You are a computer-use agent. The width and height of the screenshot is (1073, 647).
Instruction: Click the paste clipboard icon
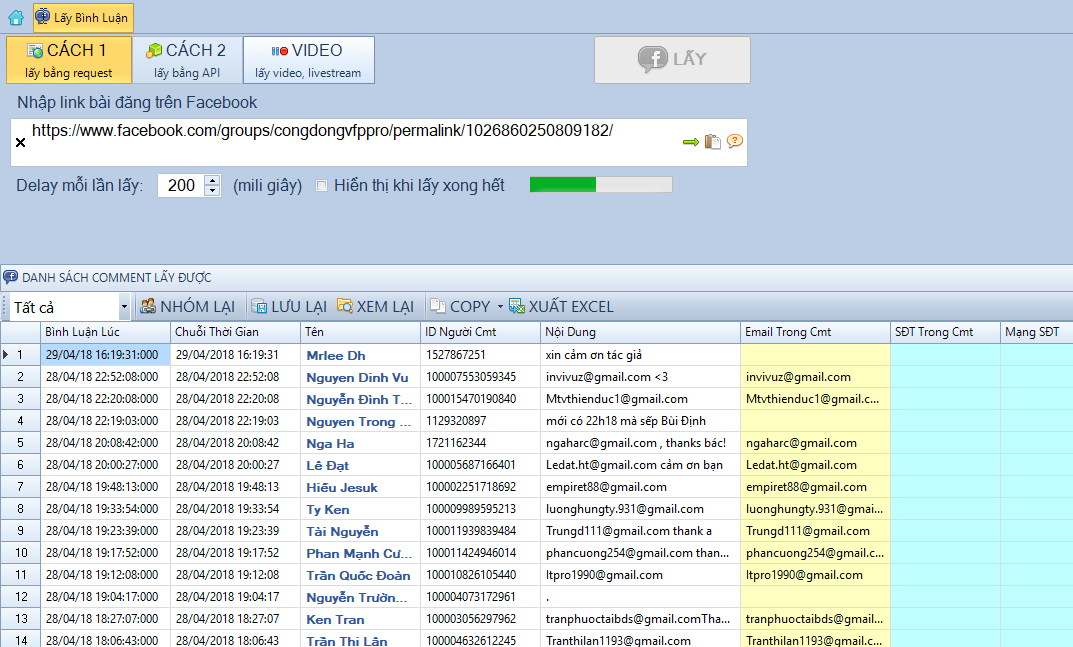(x=712, y=141)
